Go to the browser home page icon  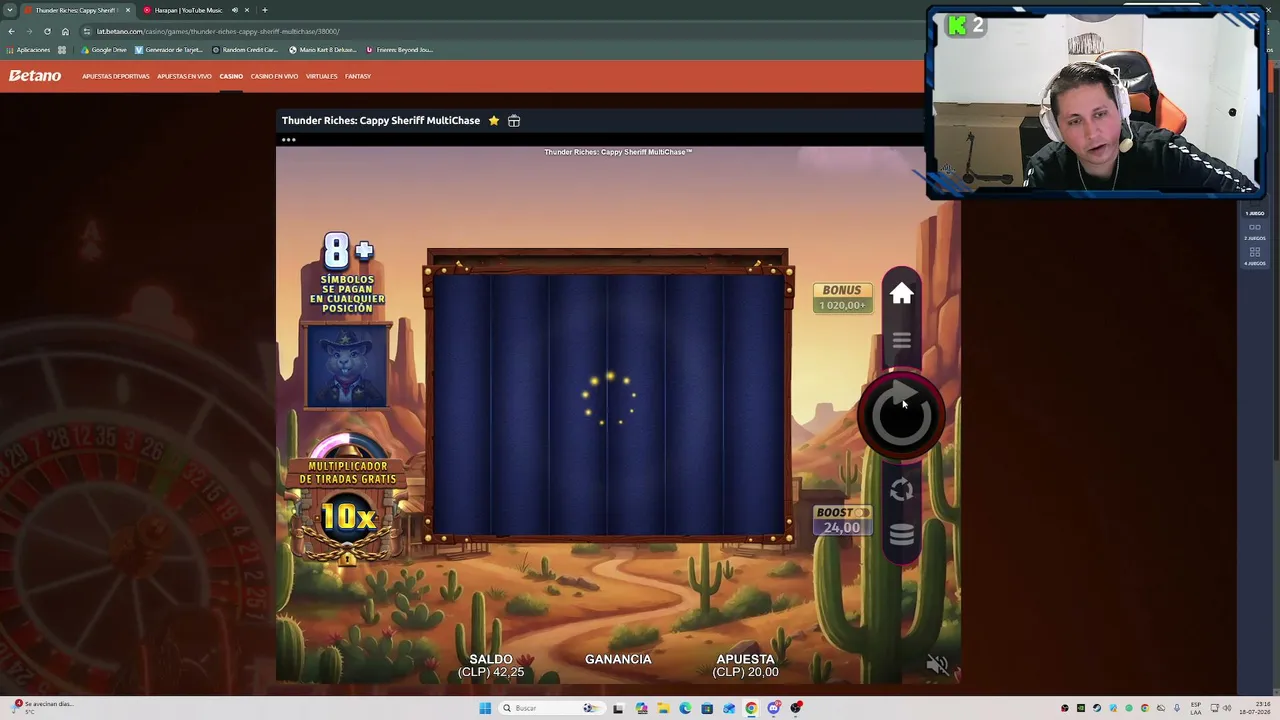tap(65, 31)
